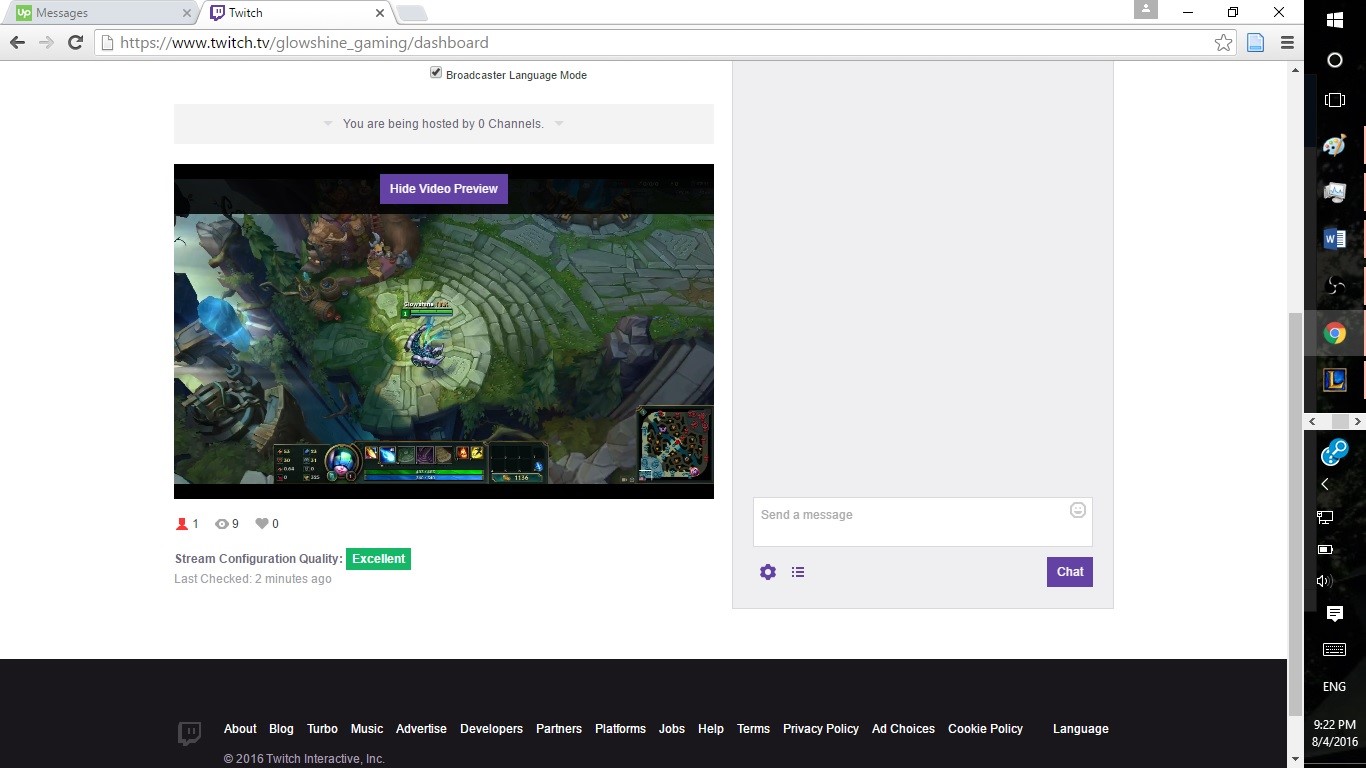
Task: Open the emoticon picker in chat box
Action: tap(1078, 510)
